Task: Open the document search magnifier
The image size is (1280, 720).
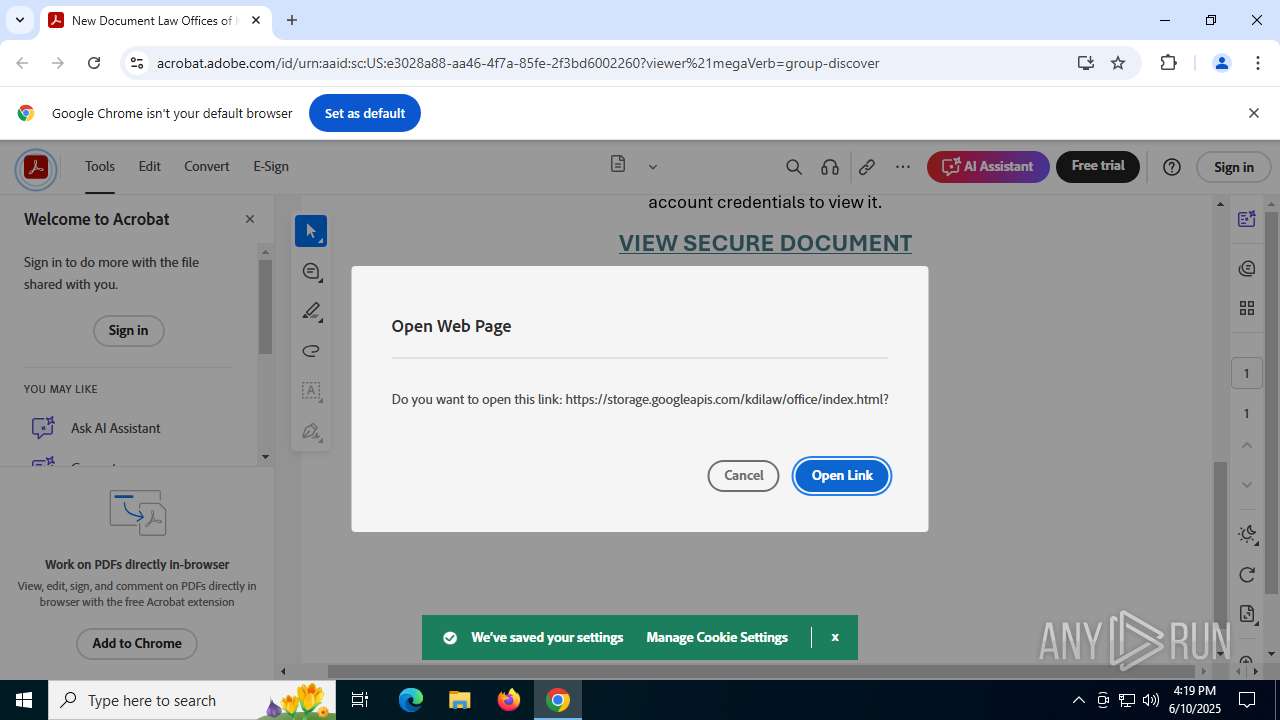Action: coord(794,167)
